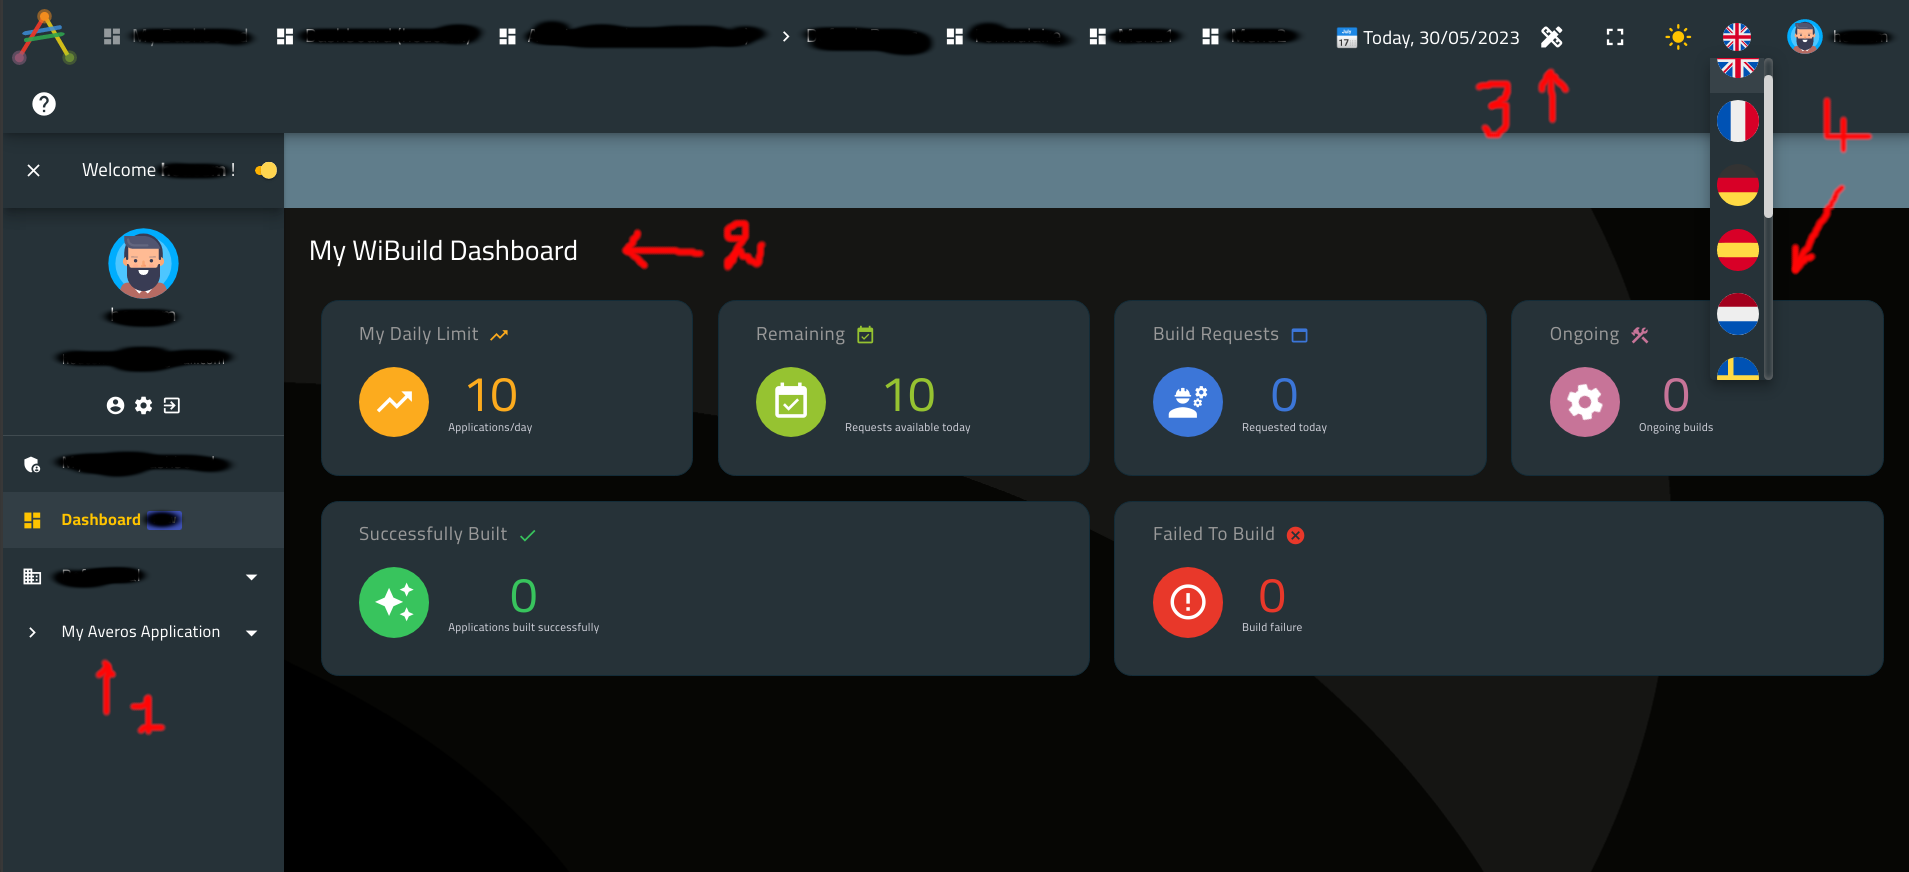
Task: Toggle light theme with the sun icon
Action: click(x=1678, y=37)
